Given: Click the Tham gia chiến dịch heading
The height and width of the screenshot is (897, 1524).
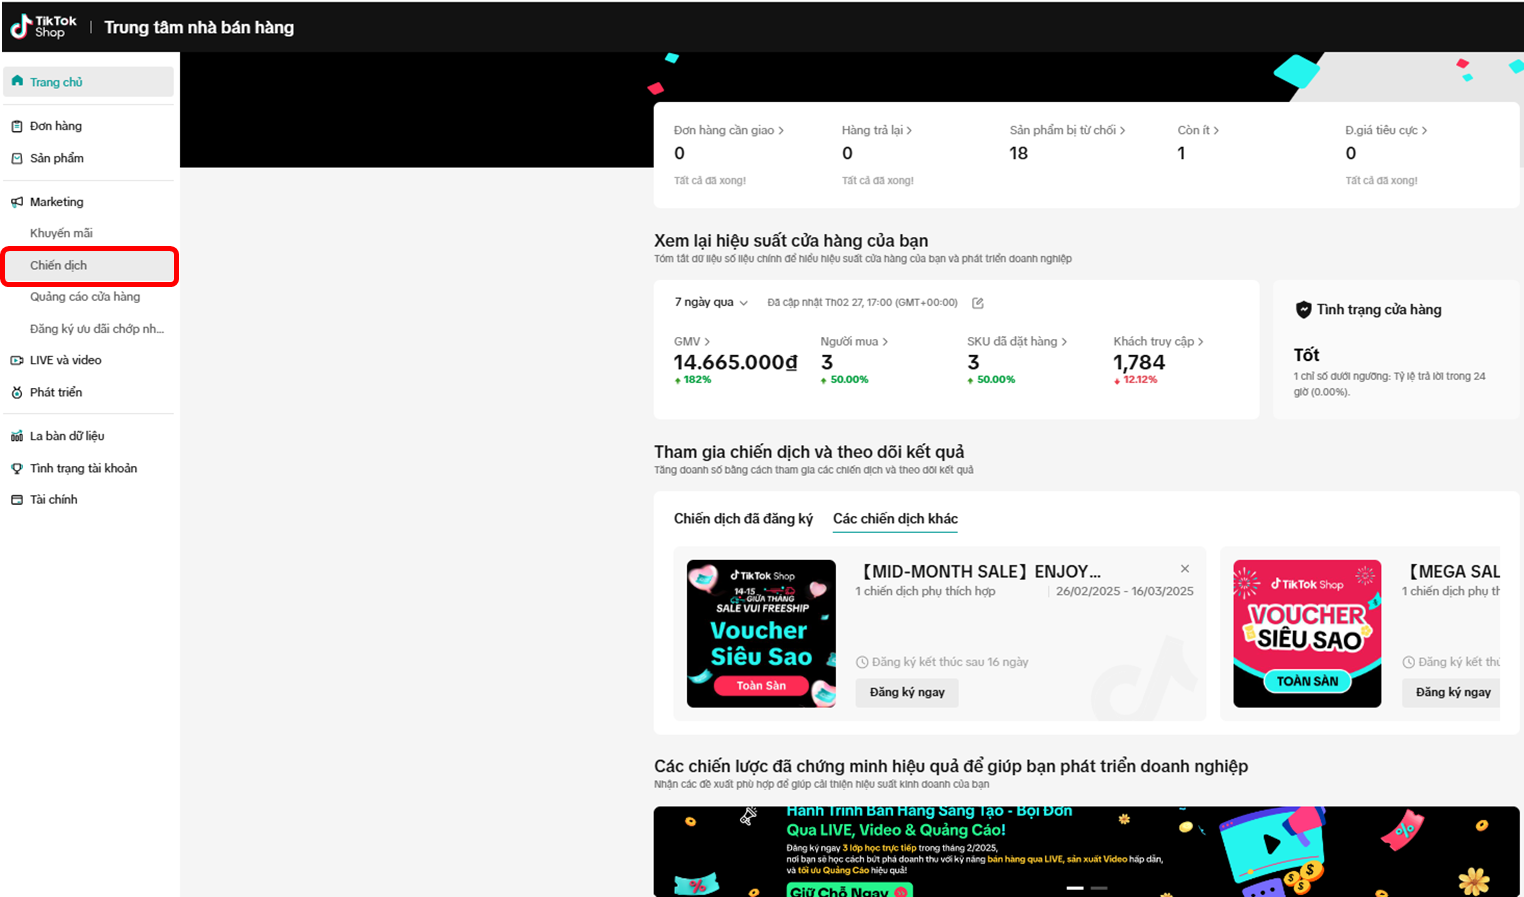Looking at the screenshot, I should 809,452.
